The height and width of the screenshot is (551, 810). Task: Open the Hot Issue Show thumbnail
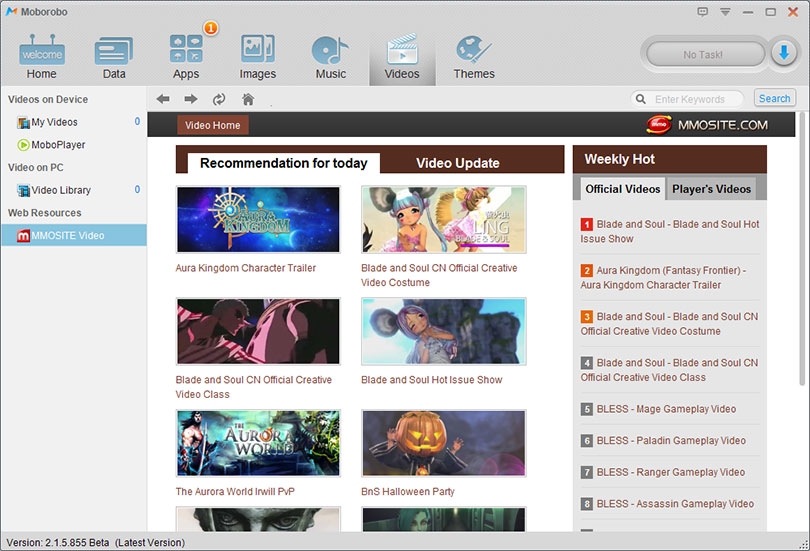click(x=444, y=331)
